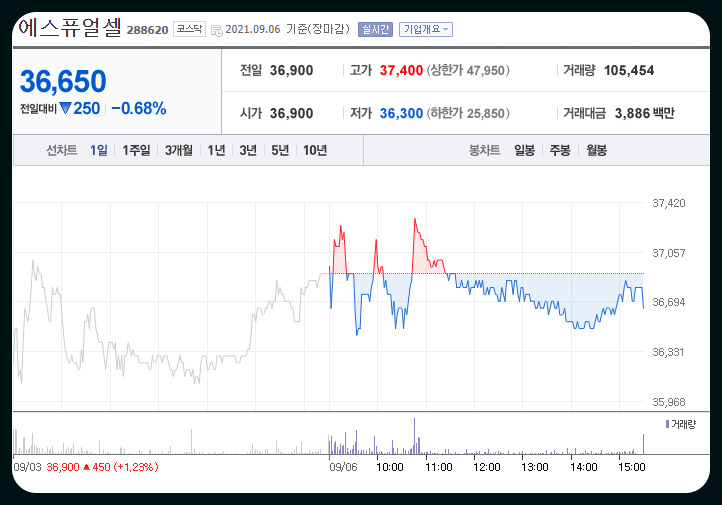Click the 09/03 previous close summary
This screenshot has height=505, width=722.
click(86, 467)
